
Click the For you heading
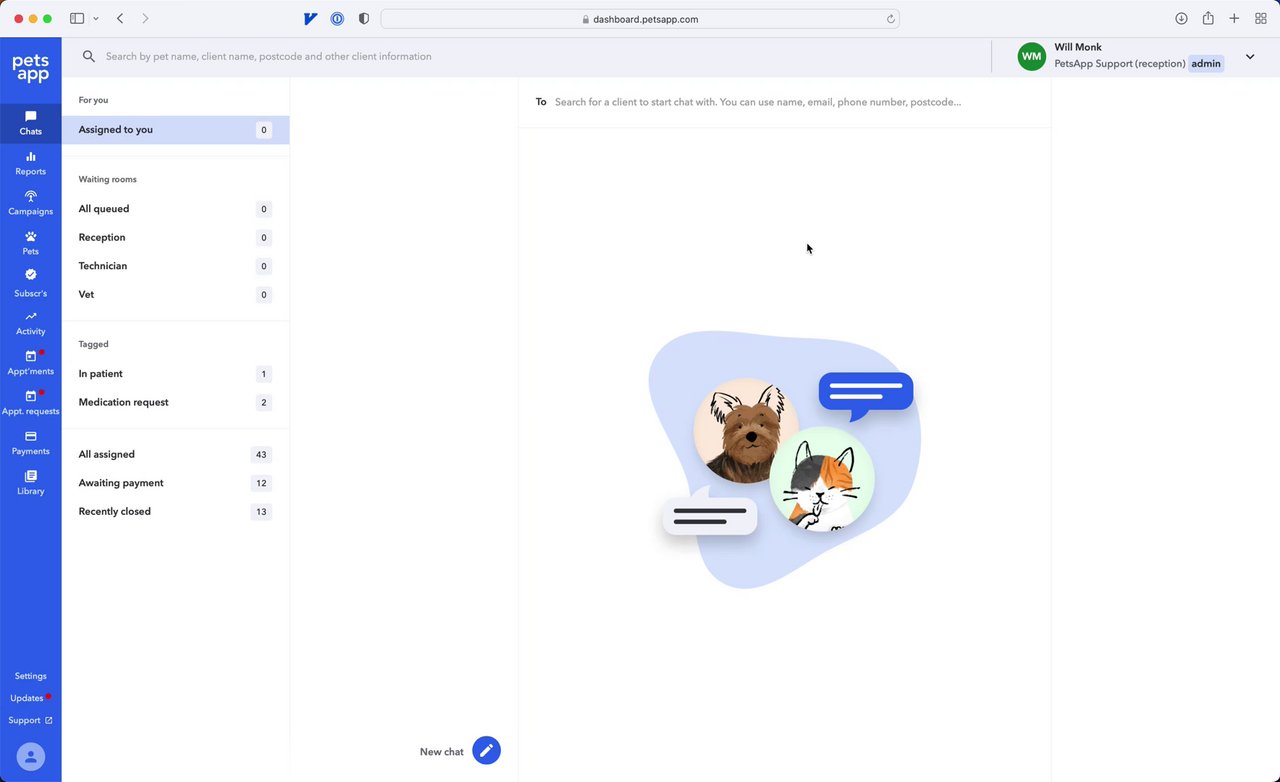pyautogui.click(x=93, y=100)
